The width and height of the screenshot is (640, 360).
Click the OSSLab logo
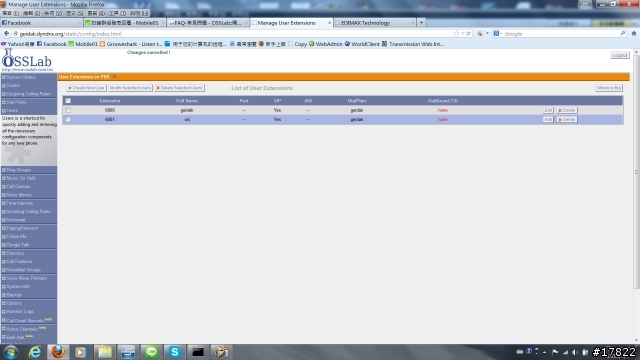[27, 60]
